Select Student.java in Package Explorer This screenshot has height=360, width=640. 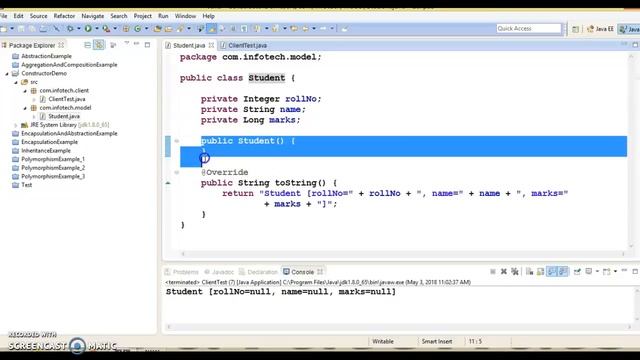click(x=64, y=116)
